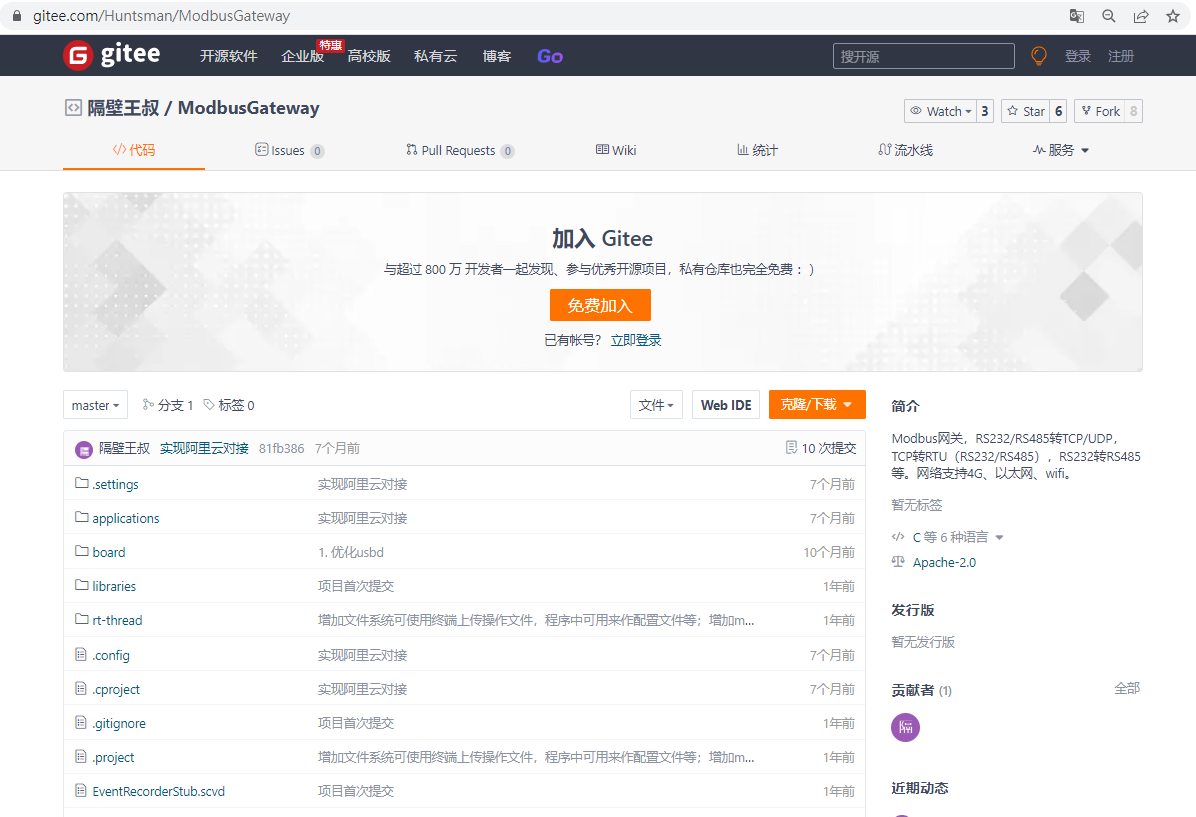The height and width of the screenshot is (817, 1196).
Task: Expand the 服务 tab dropdown
Action: 1060,150
